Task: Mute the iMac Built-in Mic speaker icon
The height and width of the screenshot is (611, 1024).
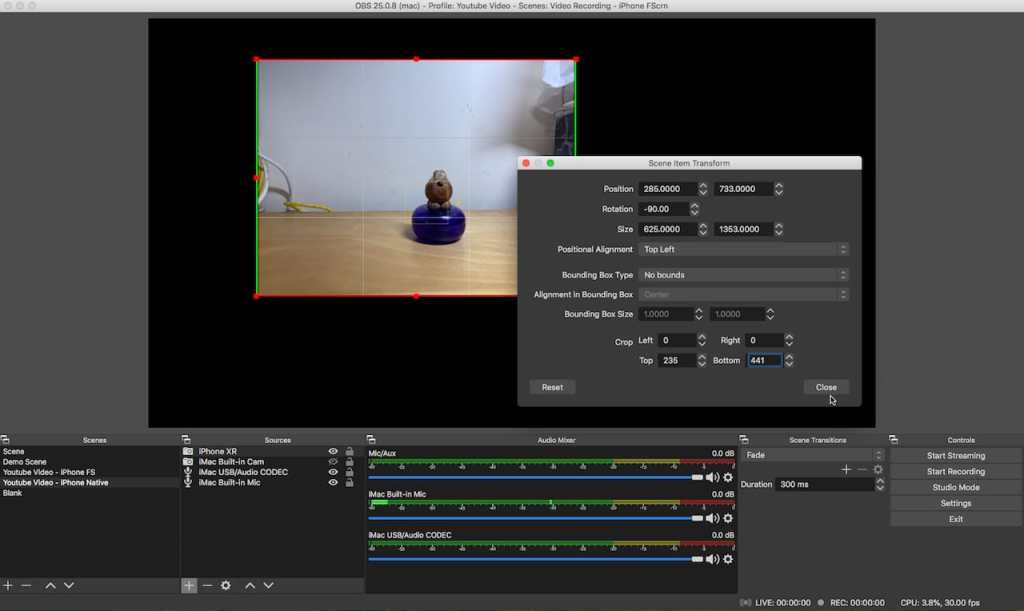Action: [x=712, y=518]
